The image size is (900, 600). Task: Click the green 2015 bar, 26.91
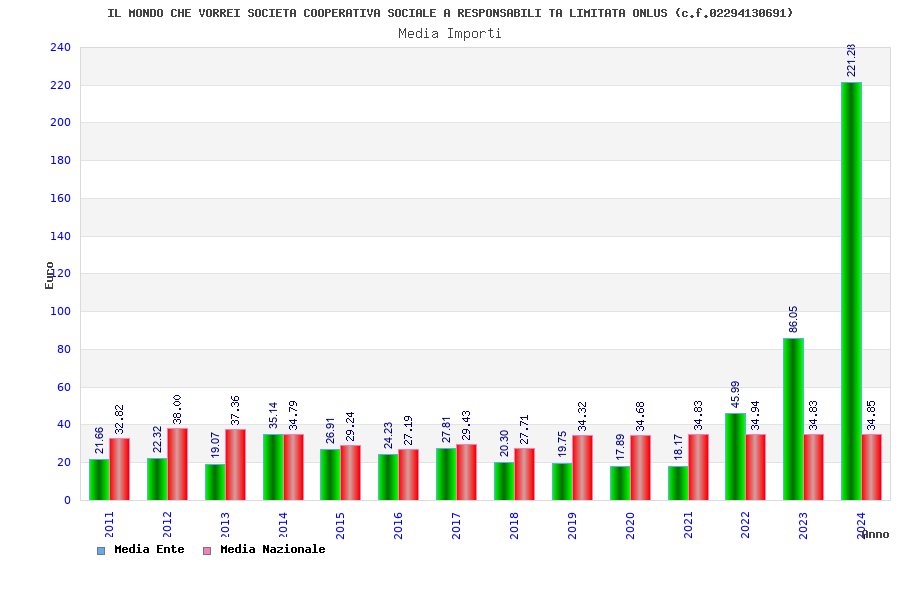click(331, 475)
